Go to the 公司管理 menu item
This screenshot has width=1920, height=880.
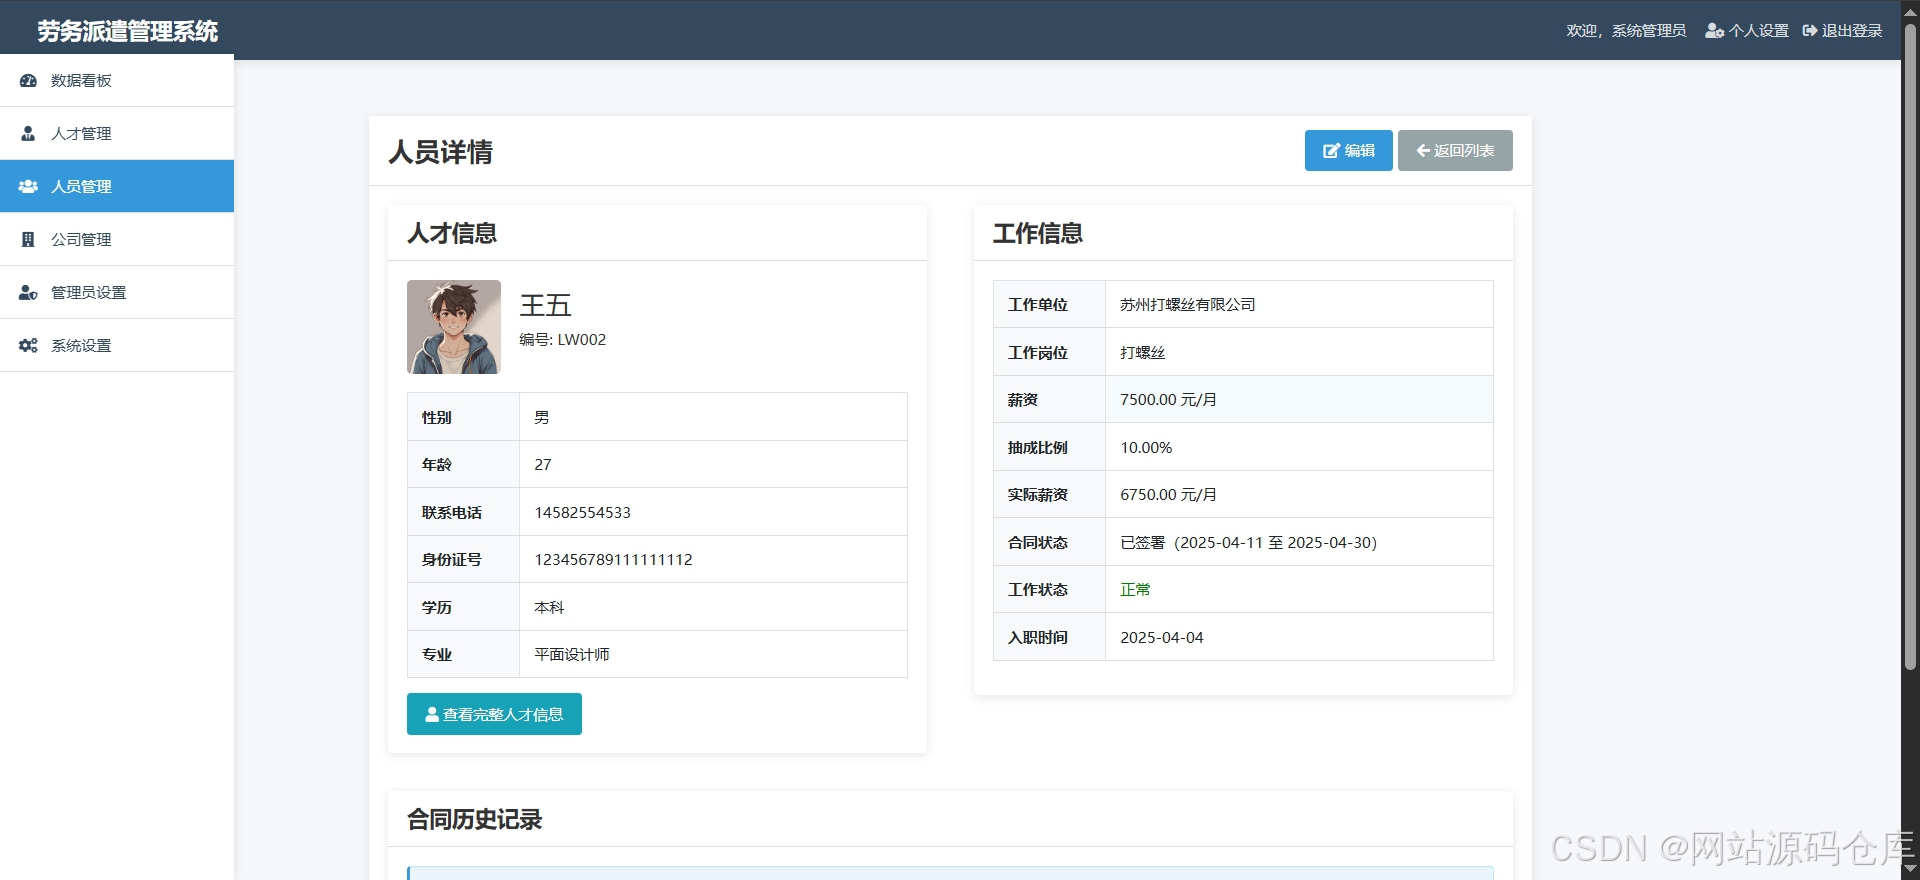pyautogui.click(x=117, y=239)
